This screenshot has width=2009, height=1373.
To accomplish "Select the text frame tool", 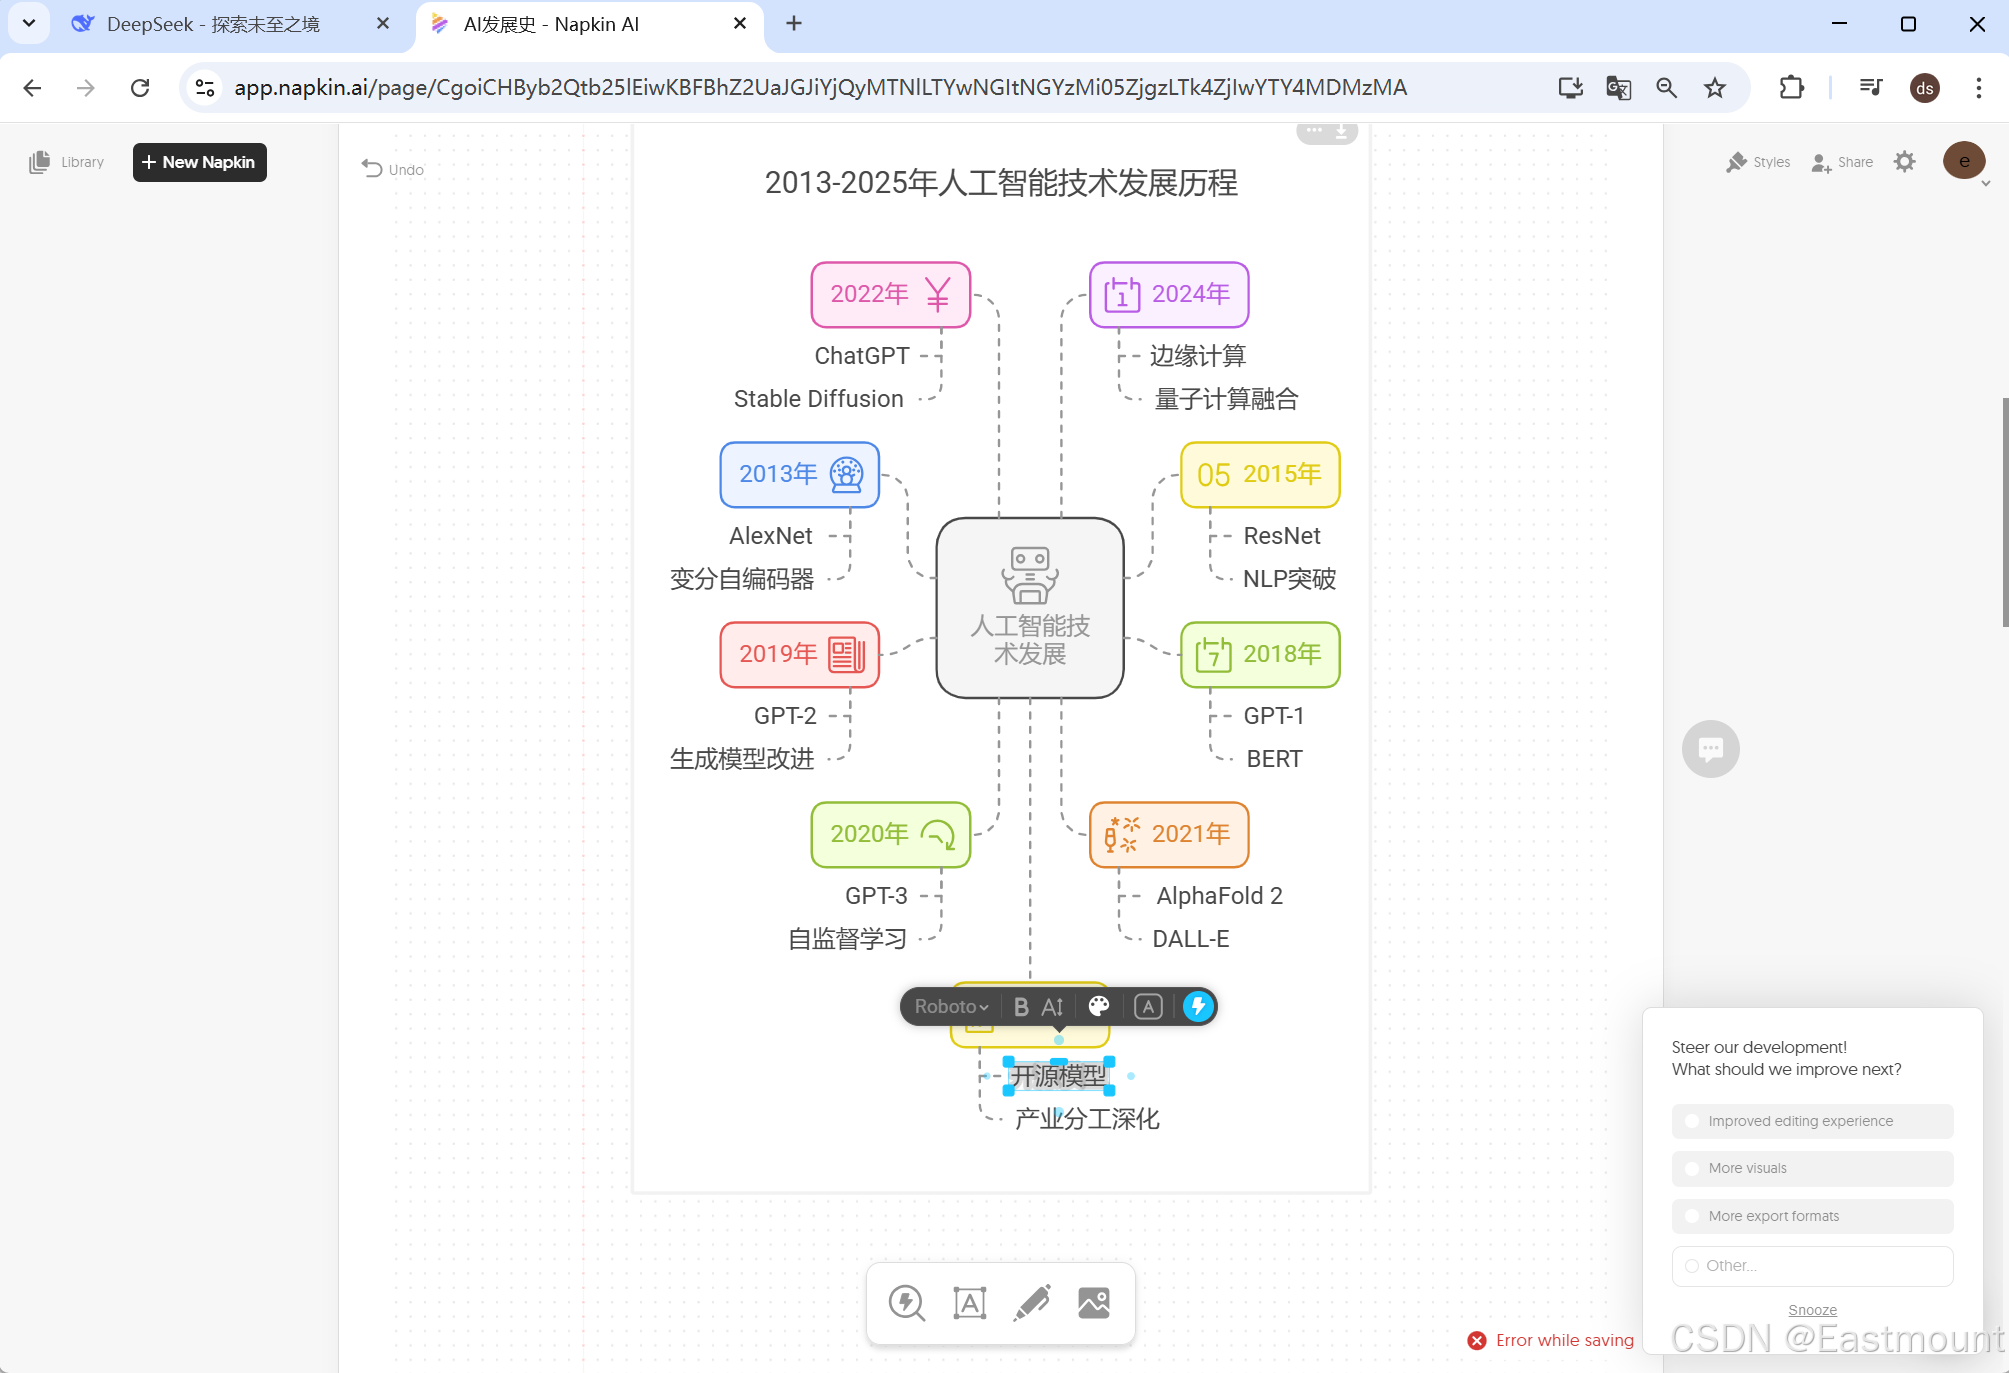I will (x=969, y=1303).
